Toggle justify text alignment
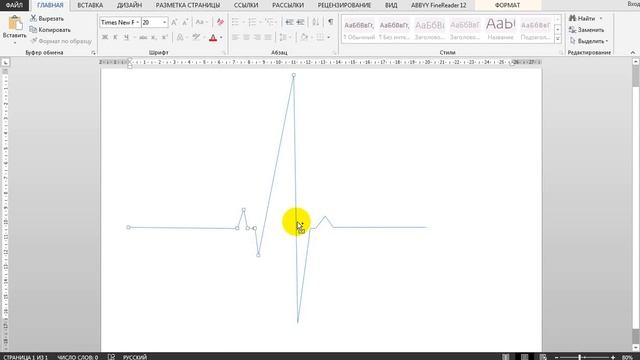 pos(268,38)
